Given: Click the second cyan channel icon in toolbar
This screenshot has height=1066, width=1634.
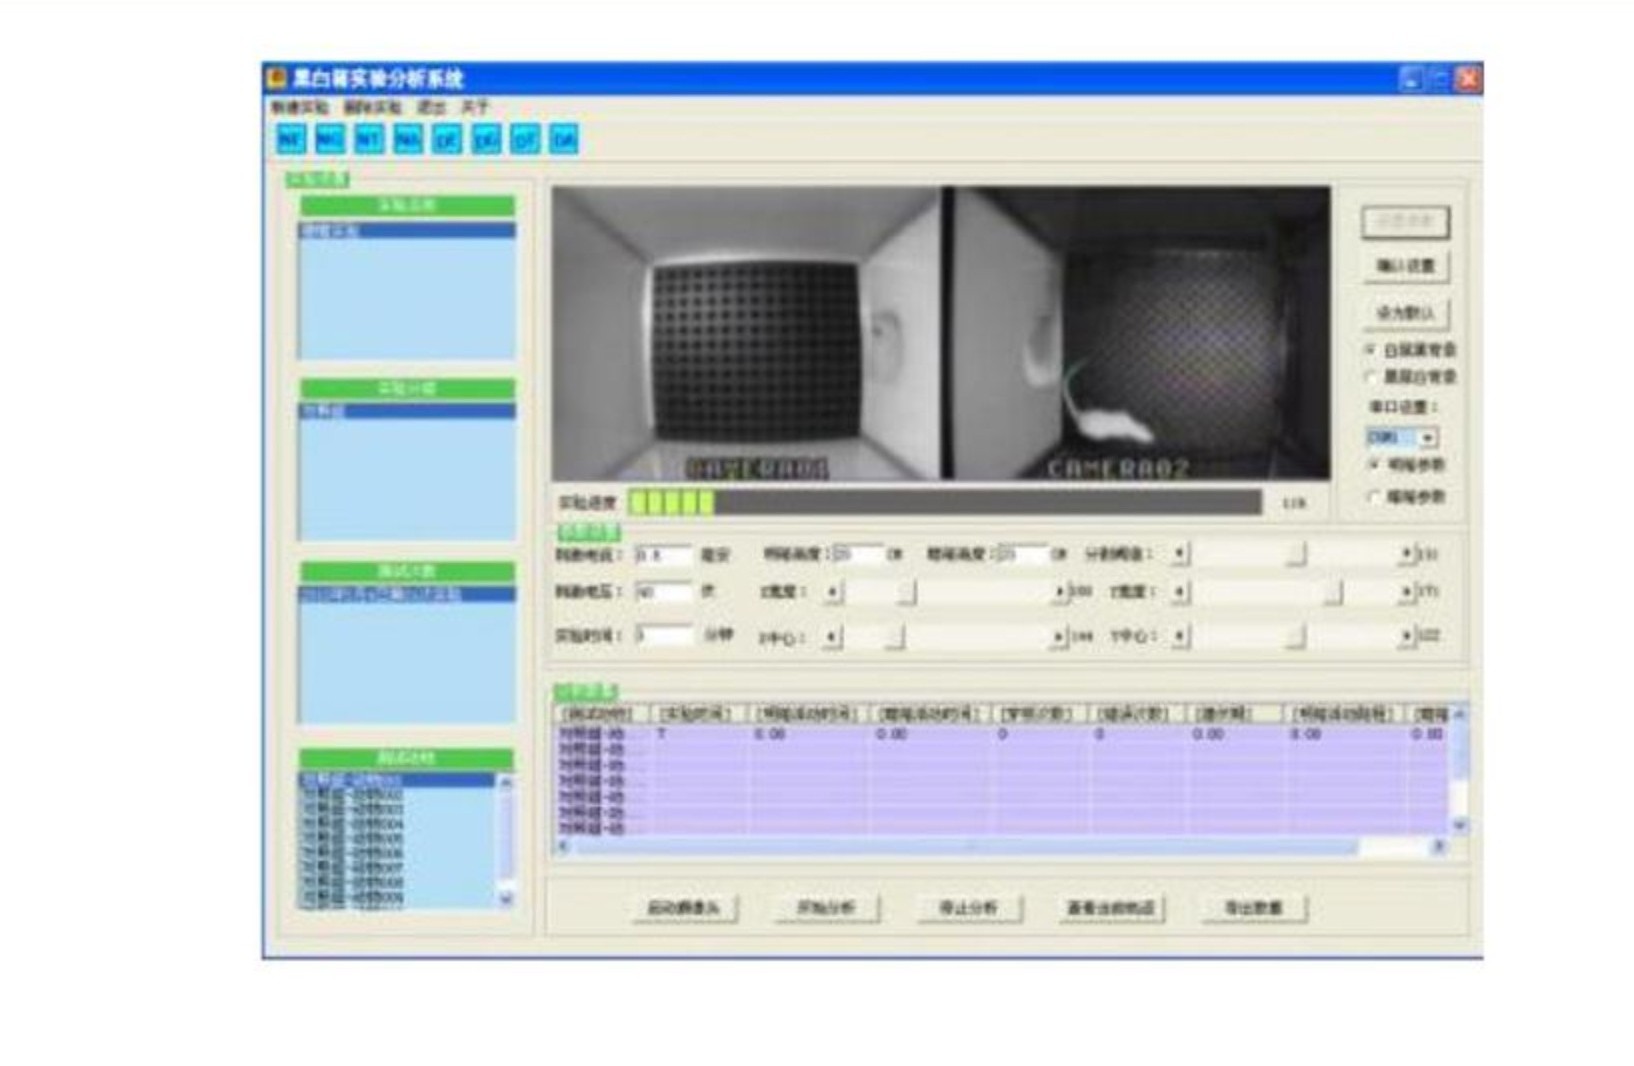Looking at the screenshot, I should 330,139.
